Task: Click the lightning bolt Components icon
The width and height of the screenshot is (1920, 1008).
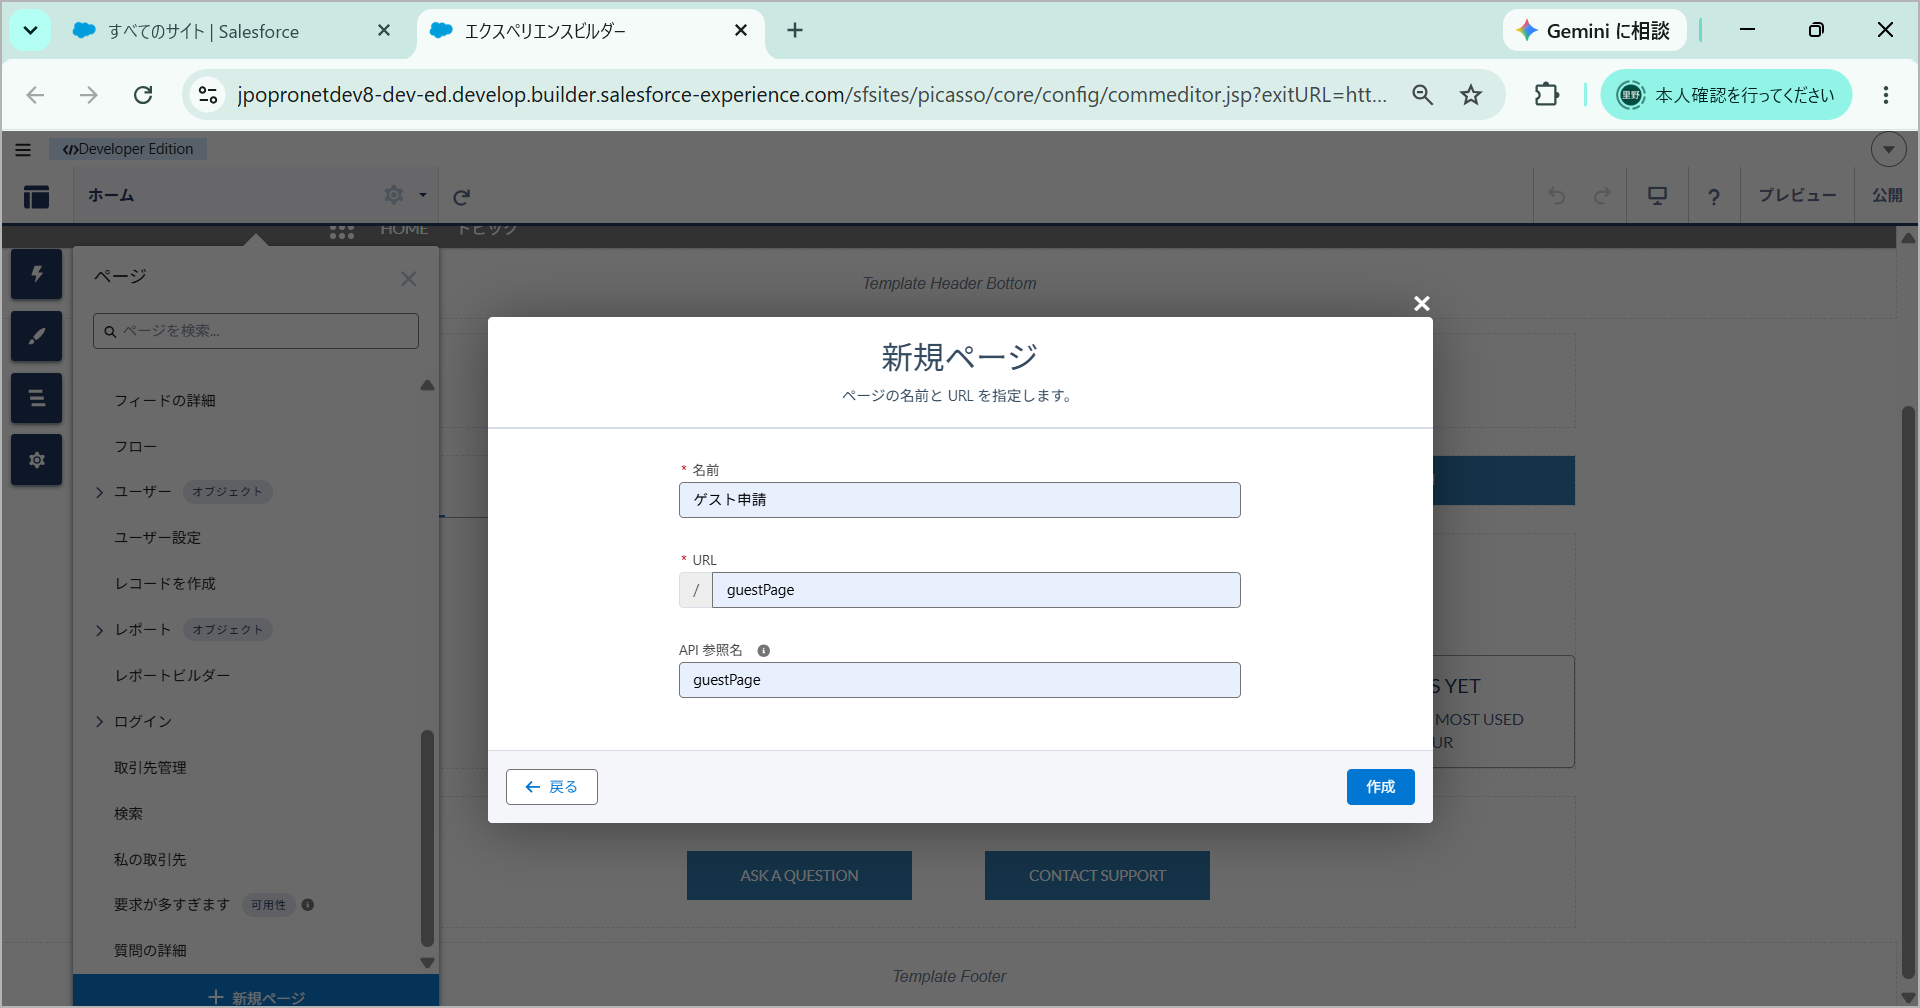Action: tap(37, 274)
